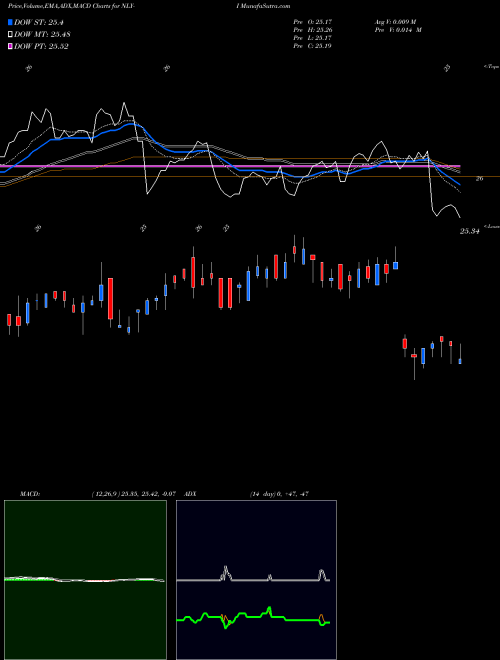Image resolution: width=500 pixels, height=660 pixels.
Task: Click the '25.34' price label
Action: [470, 231]
